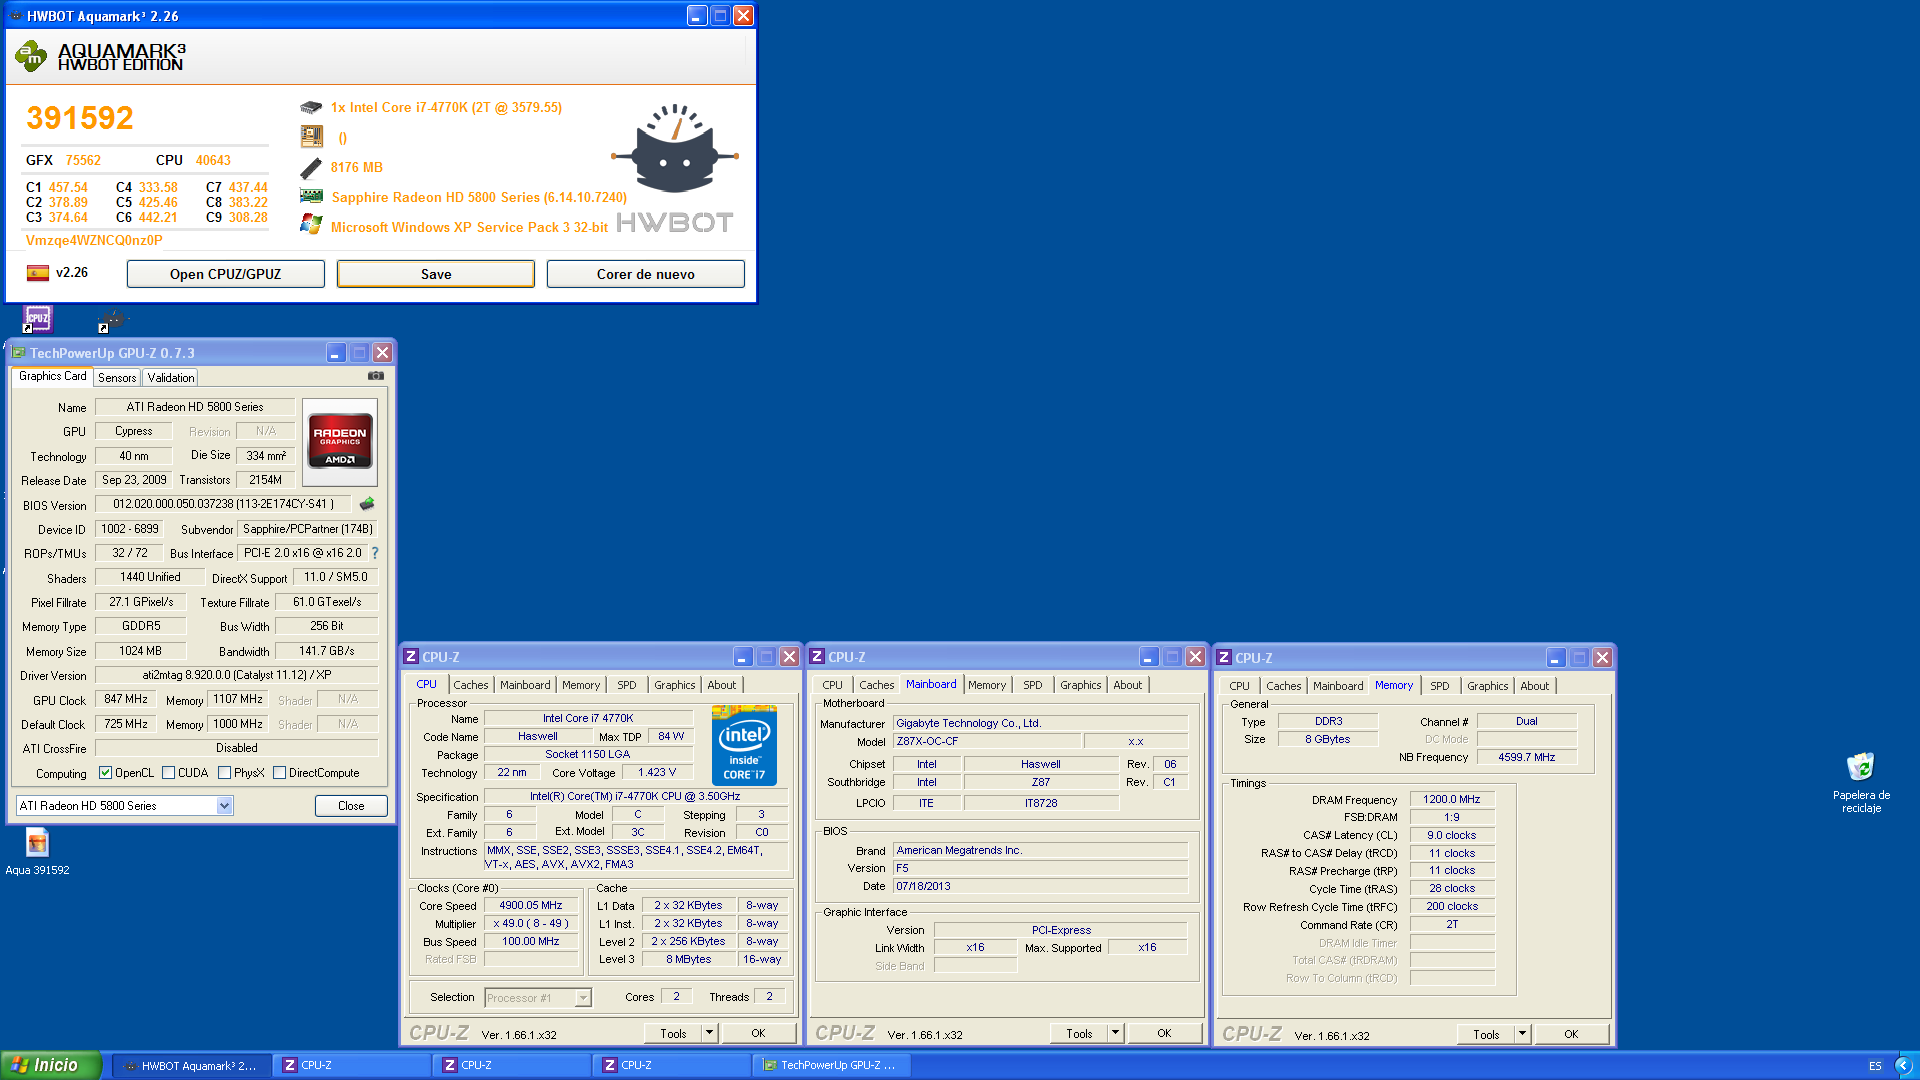Click the Bandwidth 141.7 GB/s value
Screen dimensions: 1920x1080
[x=326, y=651]
